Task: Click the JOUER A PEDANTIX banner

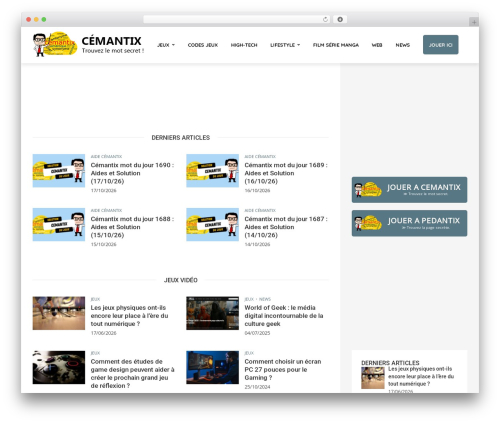Action: 409,223
